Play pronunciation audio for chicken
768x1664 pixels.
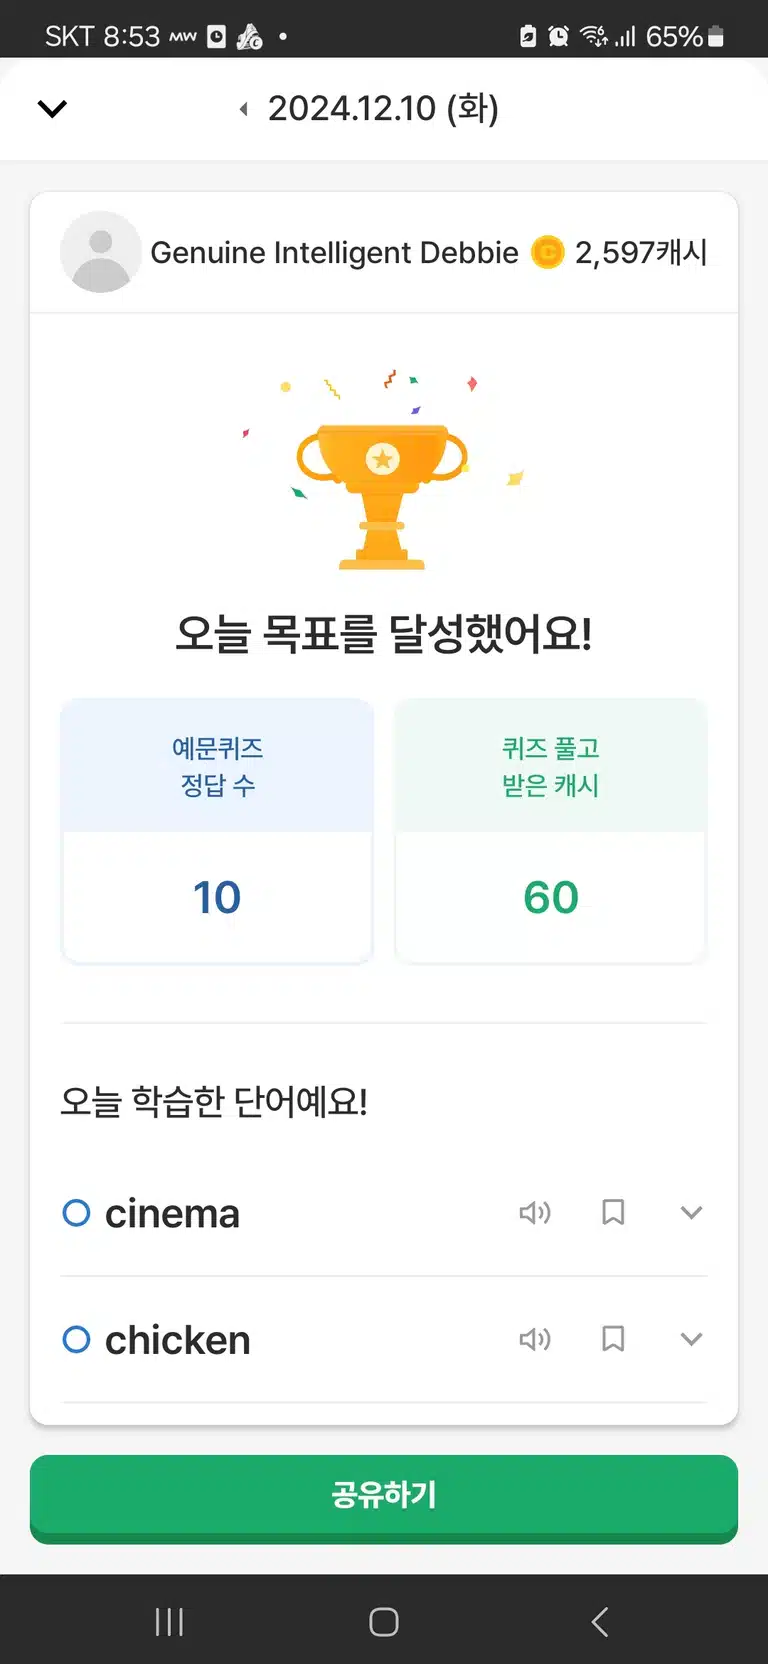pyautogui.click(x=535, y=1339)
